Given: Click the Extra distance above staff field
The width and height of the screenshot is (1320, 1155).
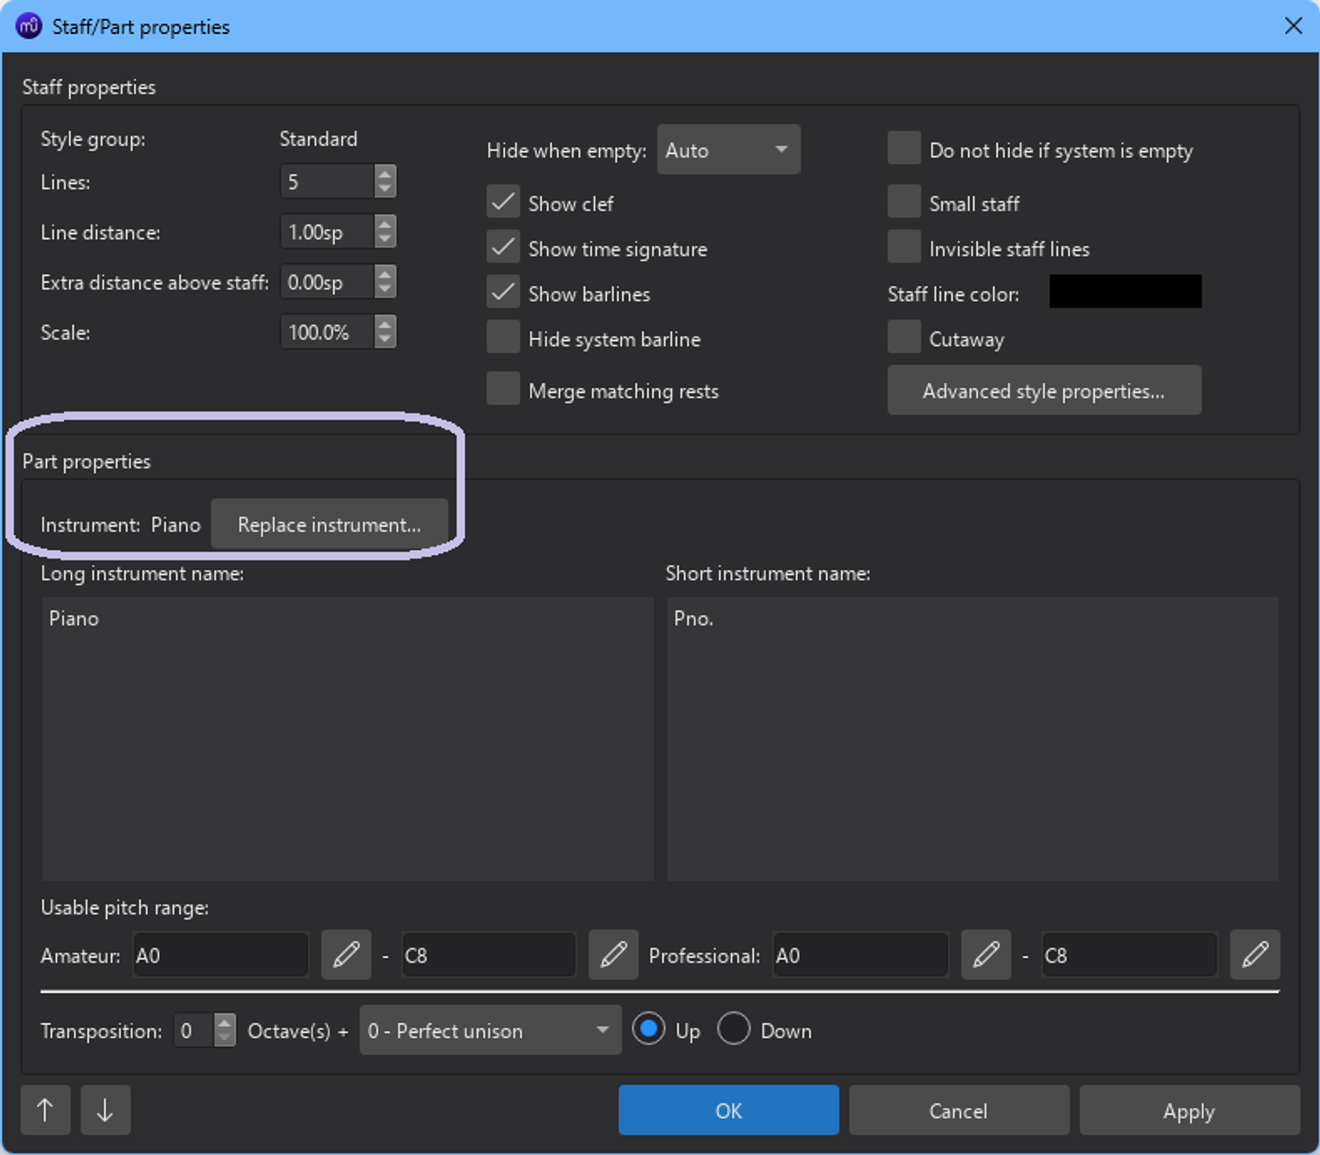Looking at the screenshot, I should (x=328, y=282).
